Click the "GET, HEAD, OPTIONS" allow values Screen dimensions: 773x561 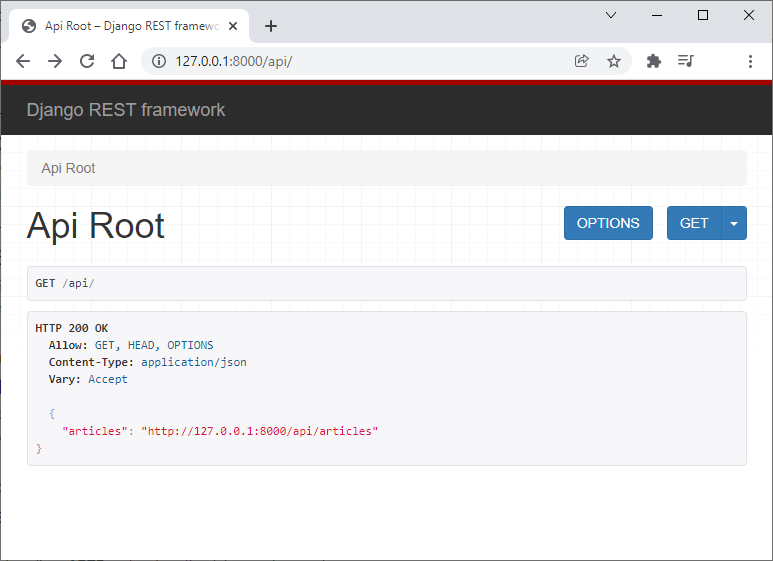[x=154, y=345]
